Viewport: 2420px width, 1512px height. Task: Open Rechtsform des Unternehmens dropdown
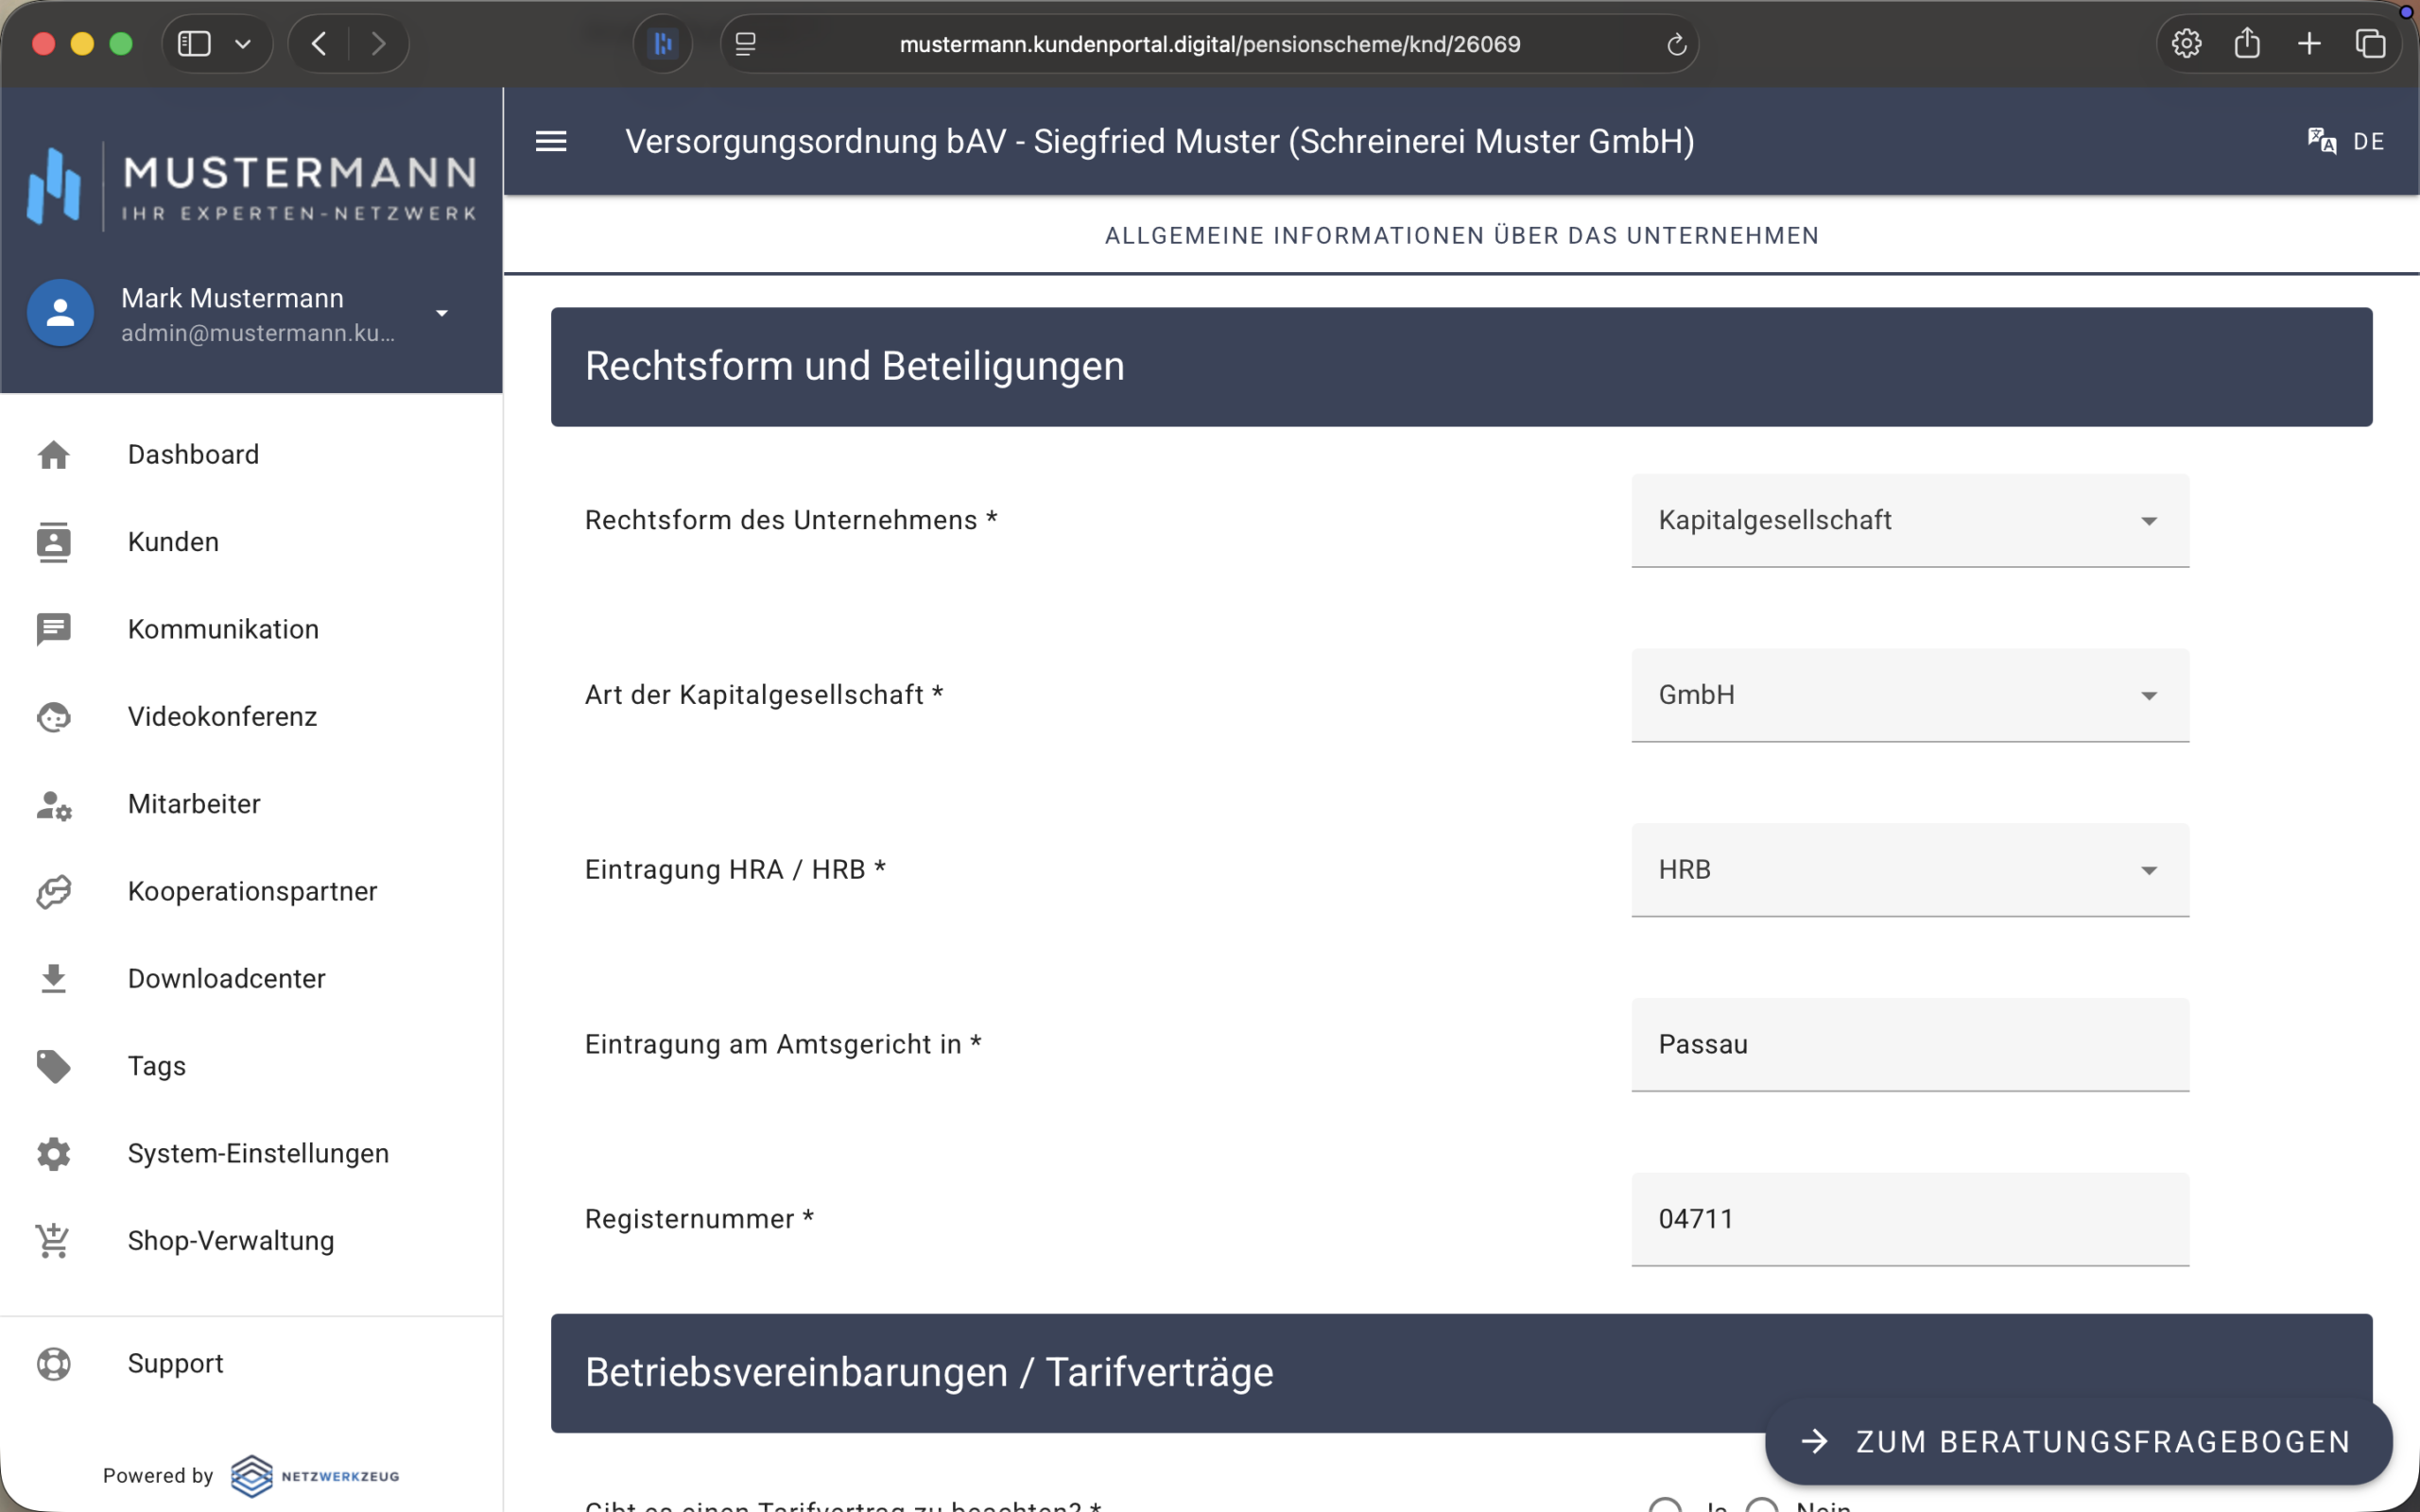[x=1909, y=520]
